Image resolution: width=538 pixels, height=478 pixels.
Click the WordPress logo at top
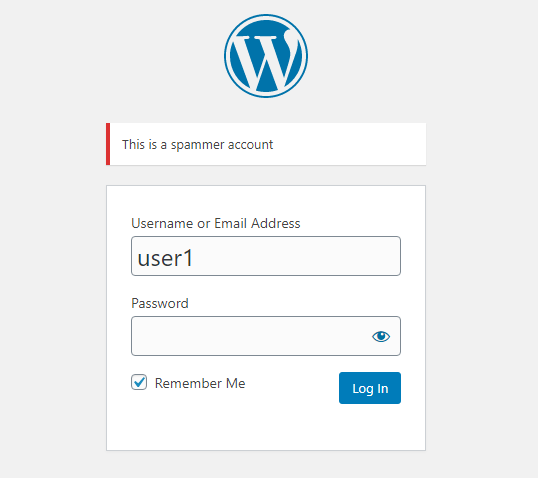(266, 56)
